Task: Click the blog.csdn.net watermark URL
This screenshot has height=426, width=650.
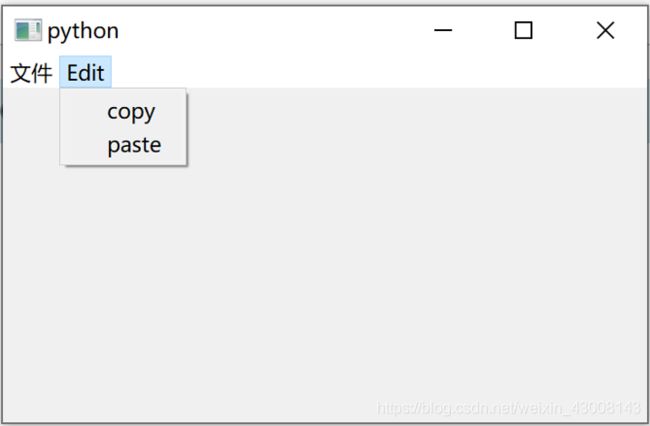Action: [509, 409]
